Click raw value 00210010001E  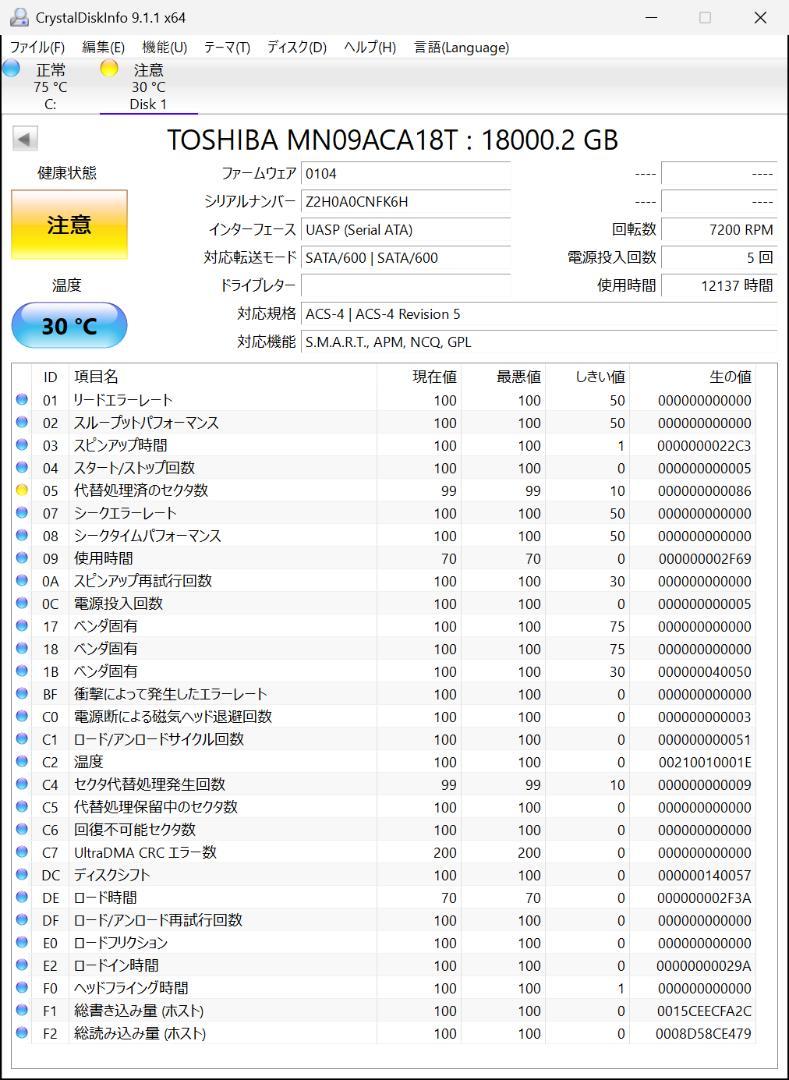click(705, 762)
